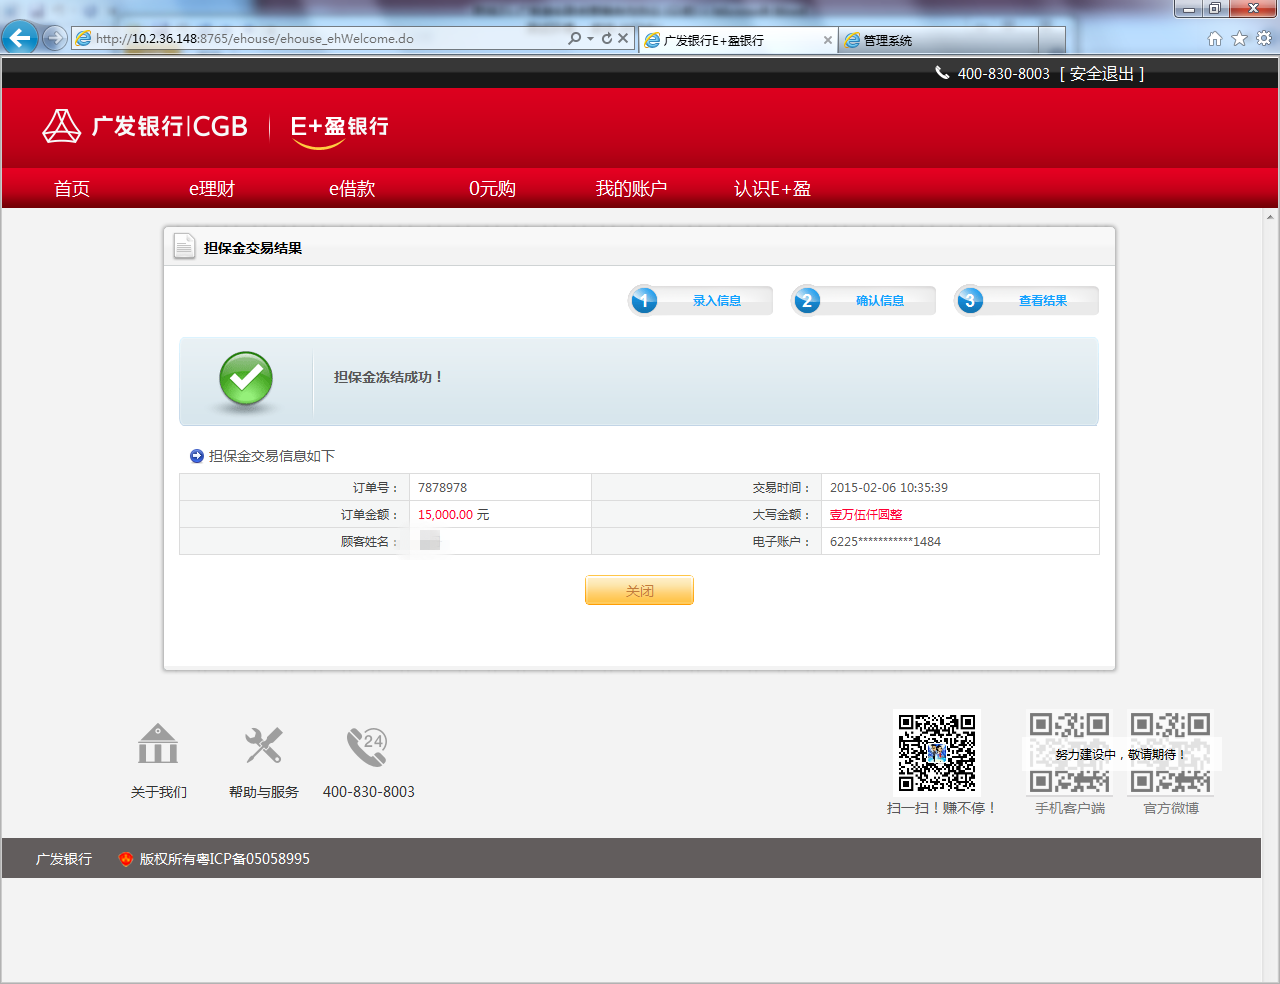The width and height of the screenshot is (1280, 984).
Task: Open the 0元购 navigation menu
Action: tap(492, 189)
